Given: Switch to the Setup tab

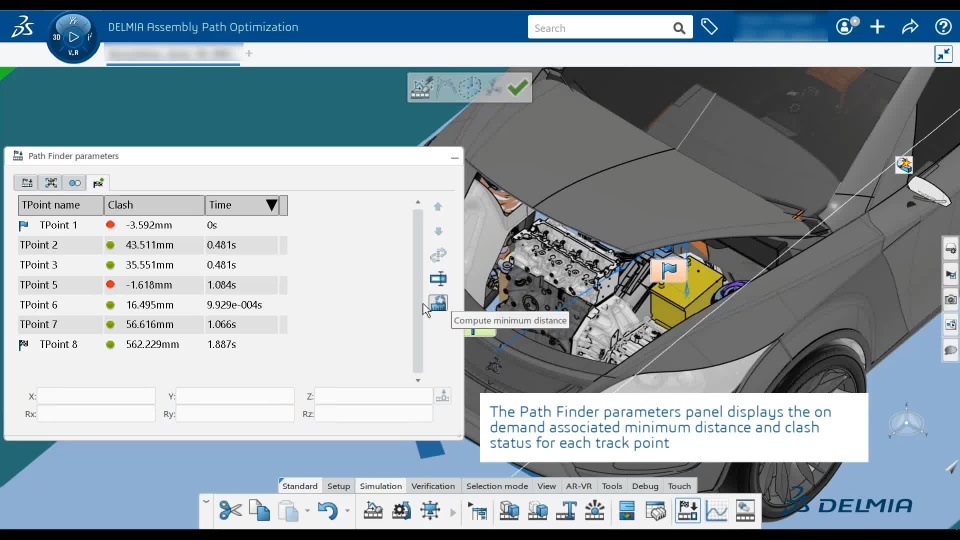Looking at the screenshot, I should click(339, 486).
